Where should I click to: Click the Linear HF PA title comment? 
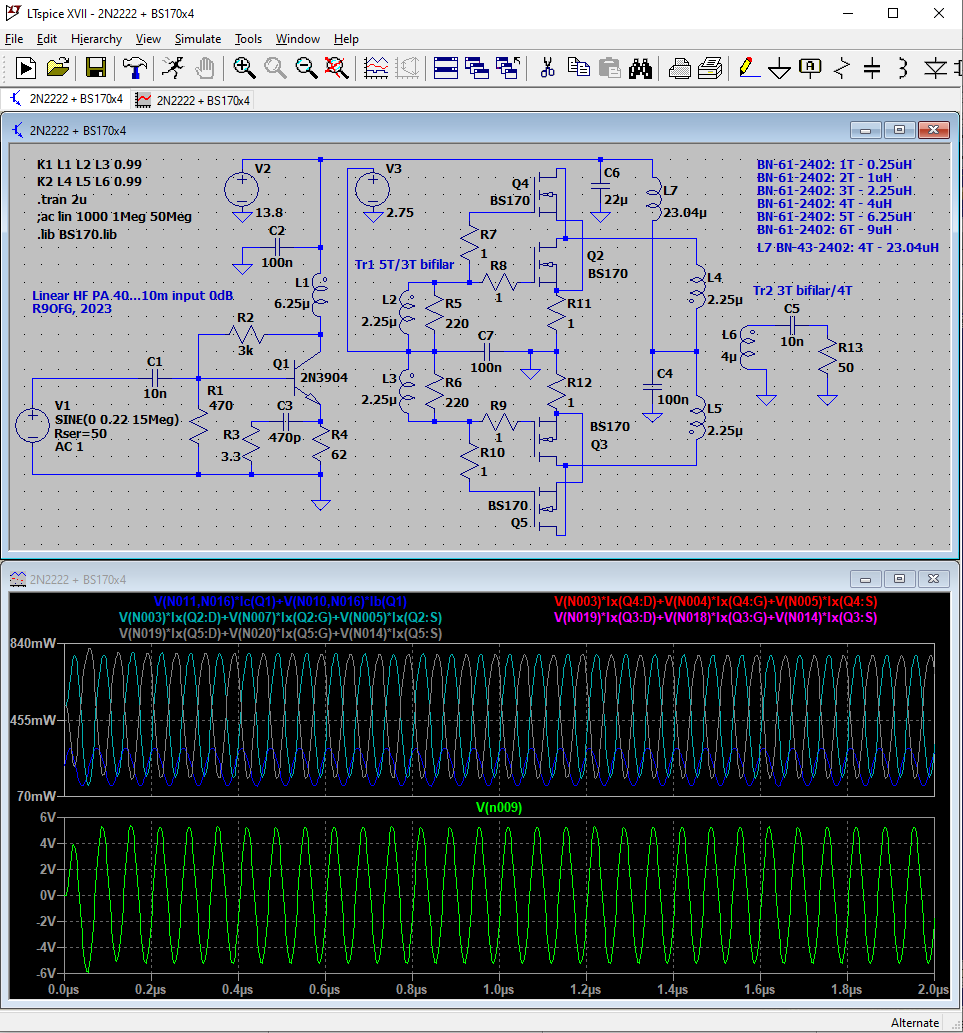pos(133,295)
